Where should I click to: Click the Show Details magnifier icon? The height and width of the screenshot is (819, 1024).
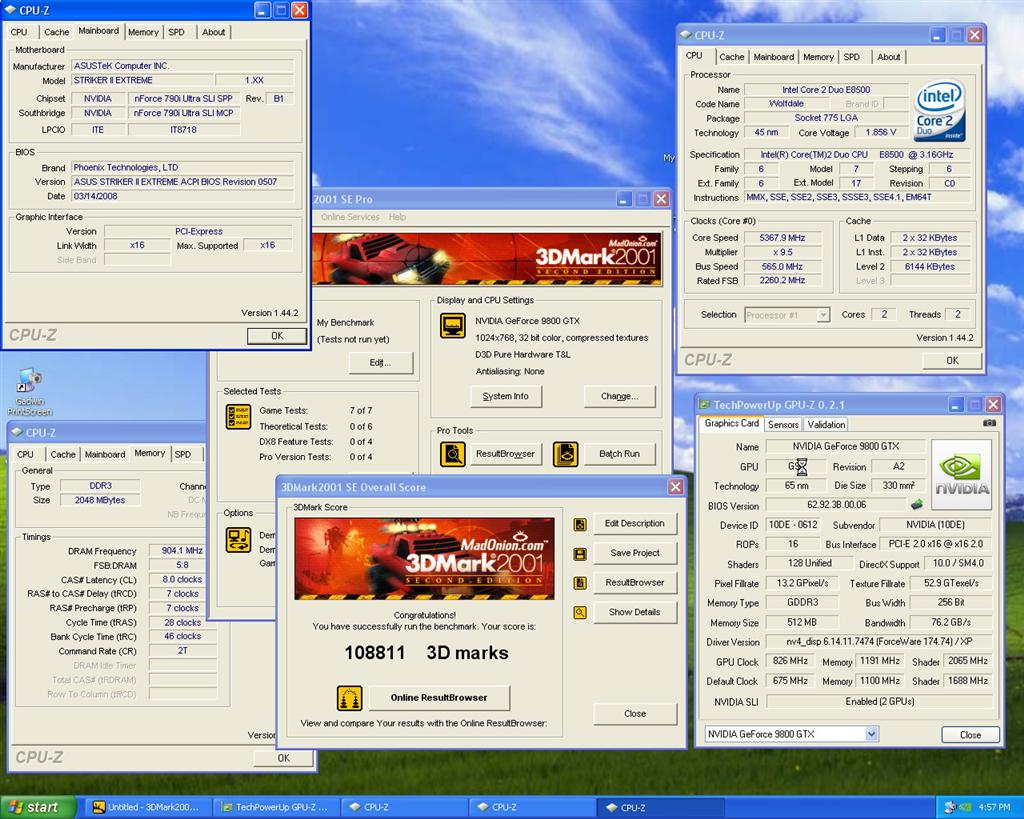click(579, 613)
